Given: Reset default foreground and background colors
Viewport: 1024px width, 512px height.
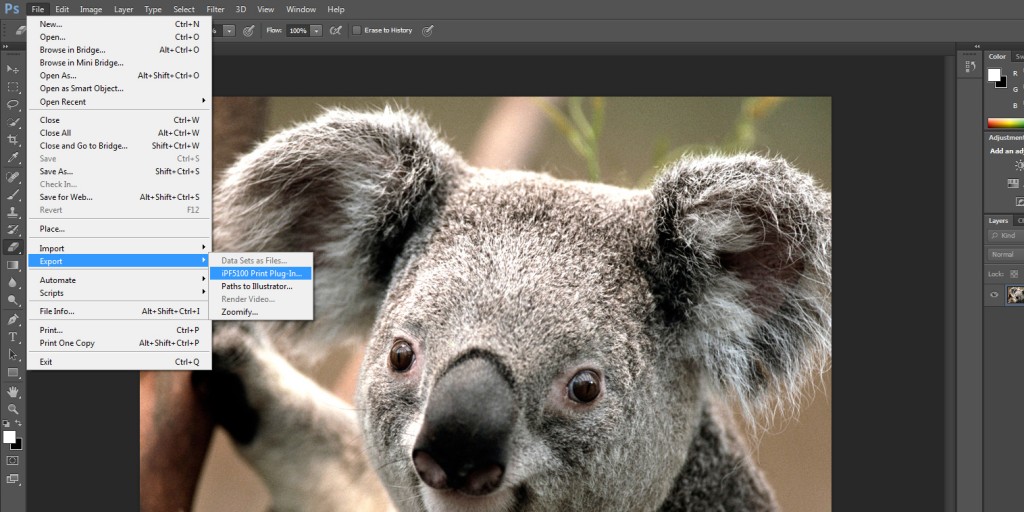Looking at the screenshot, I should point(6,423).
